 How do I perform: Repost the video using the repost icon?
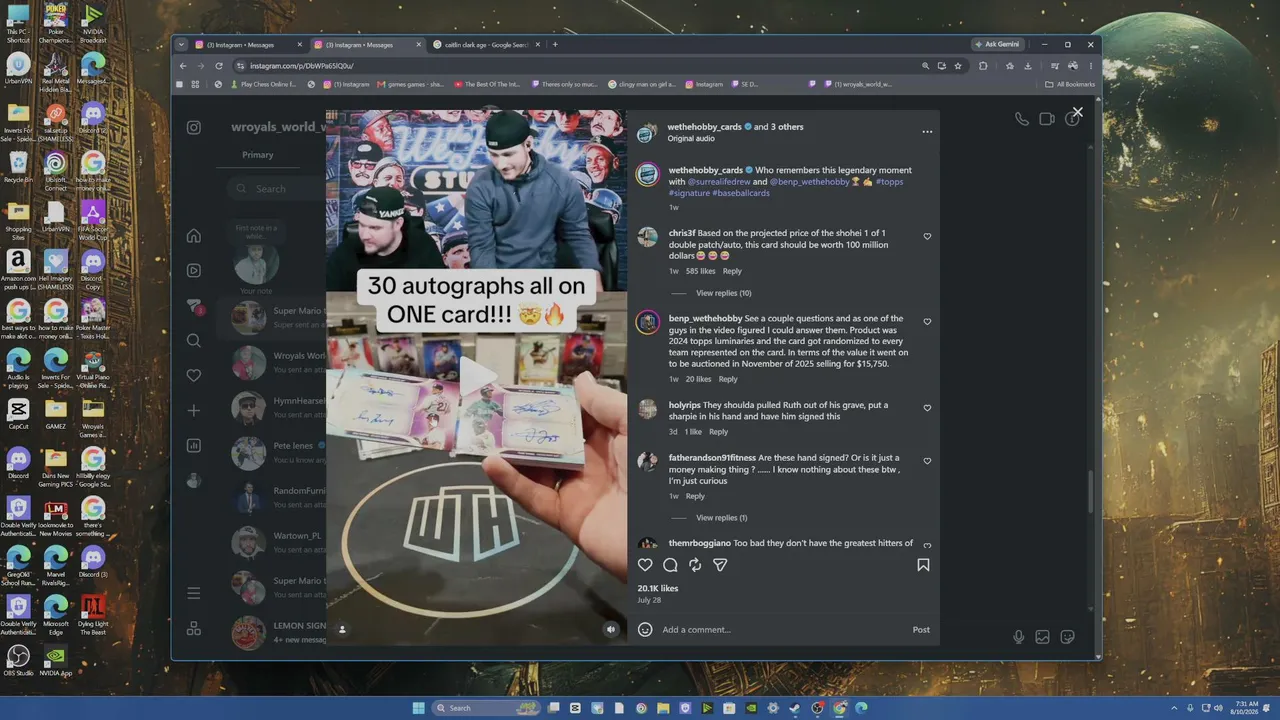click(695, 565)
